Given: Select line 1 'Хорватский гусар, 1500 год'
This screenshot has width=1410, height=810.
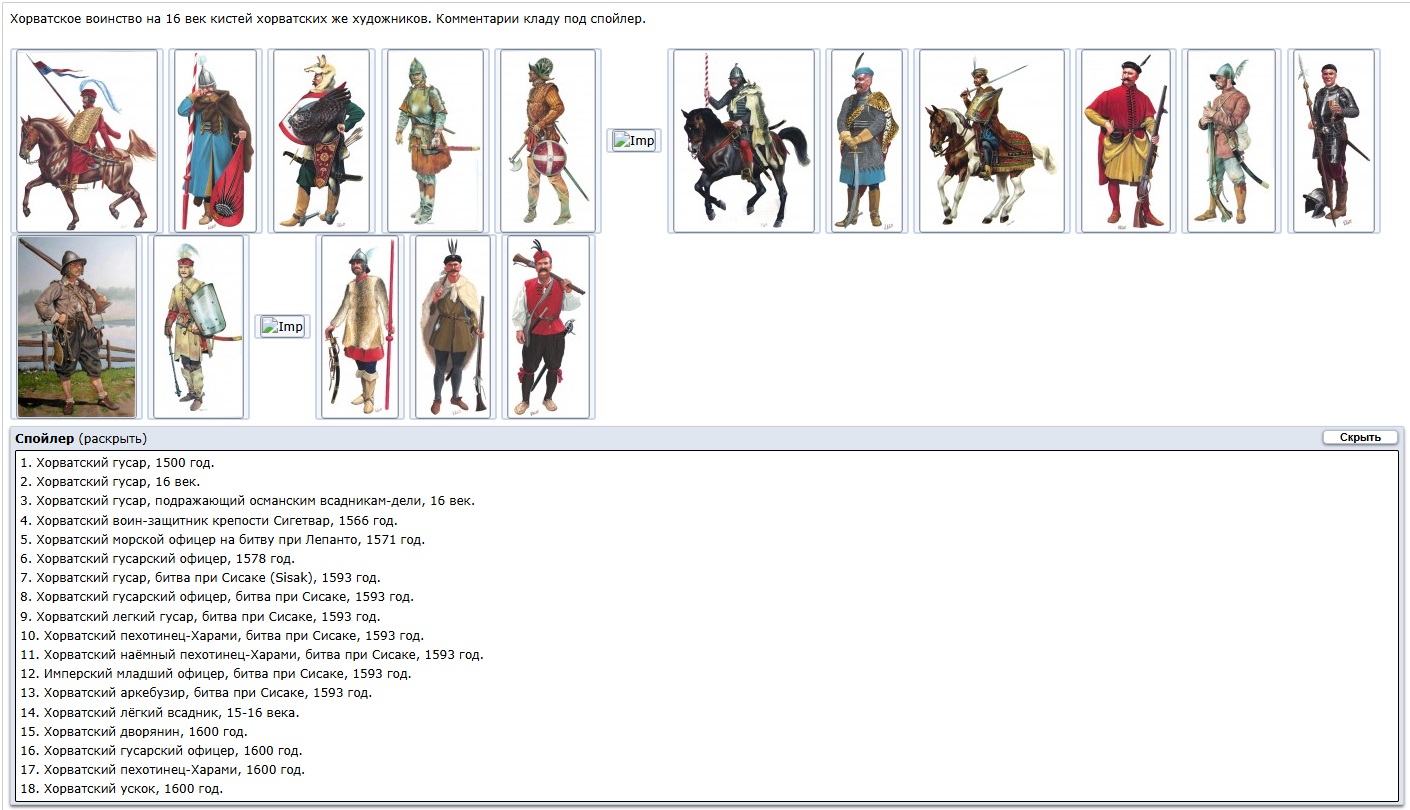Looking at the screenshot, I should [x=118, y=463].
